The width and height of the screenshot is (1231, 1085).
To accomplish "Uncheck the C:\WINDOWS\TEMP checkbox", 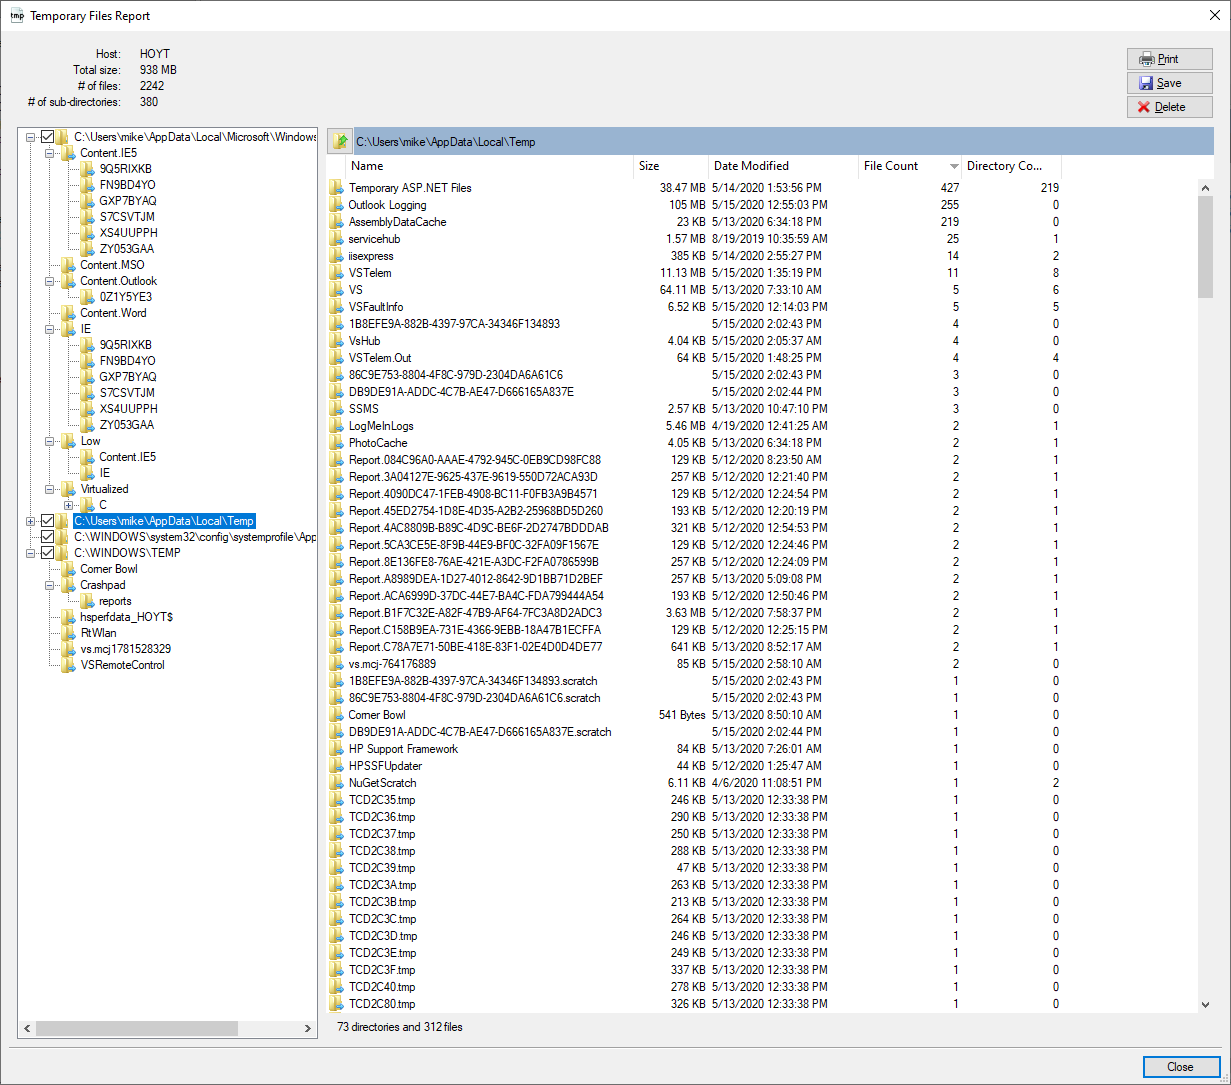I will 47,553.
